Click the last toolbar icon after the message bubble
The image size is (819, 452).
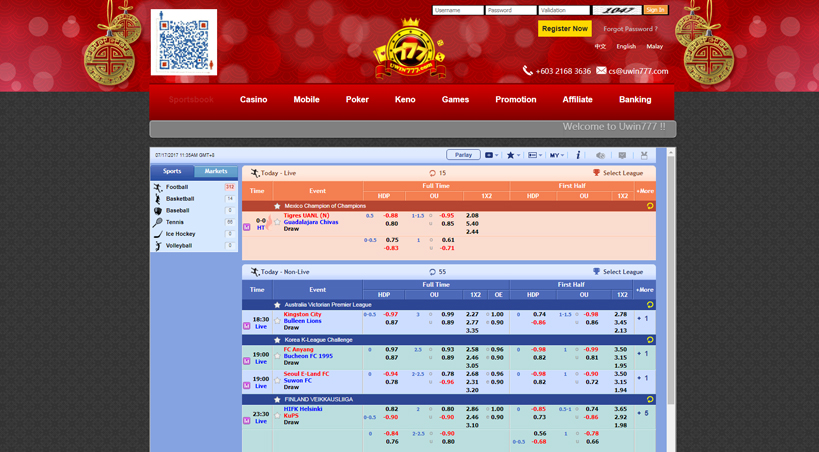tap(644, 155)
